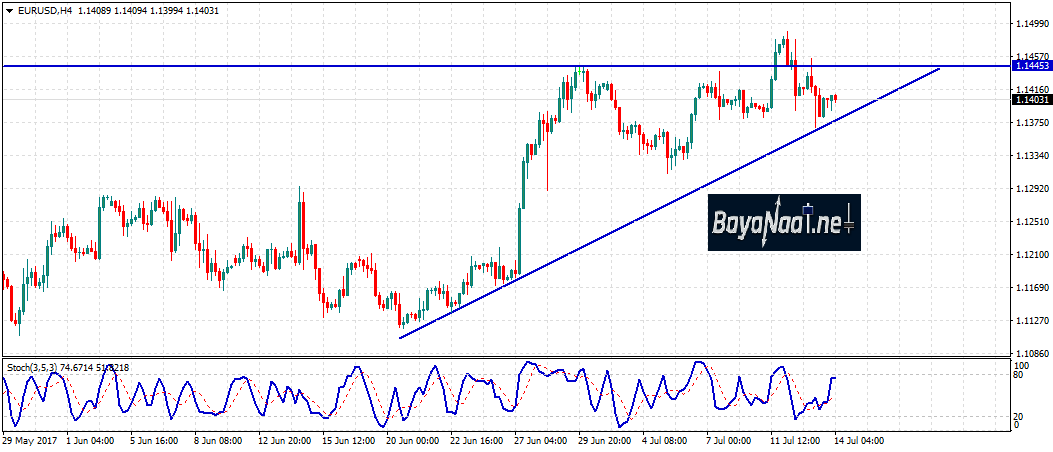Click the 20 level on stochastic scale
The height and width of the screenshot is (452, 1053).
pos(1020,416)
